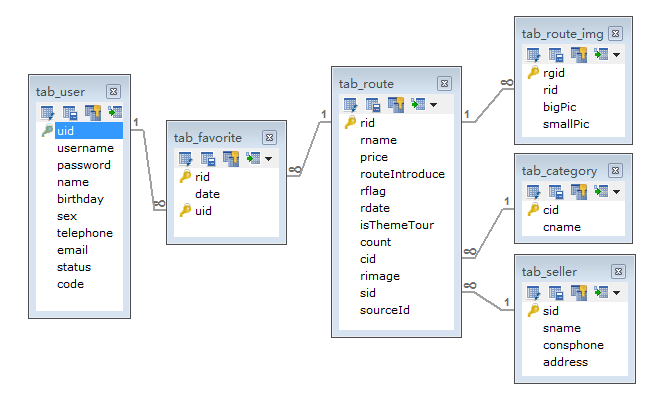Click manage indexes icon in tab_favorite
Viewport: 653px width, 394px height.
tap(208, 159)
